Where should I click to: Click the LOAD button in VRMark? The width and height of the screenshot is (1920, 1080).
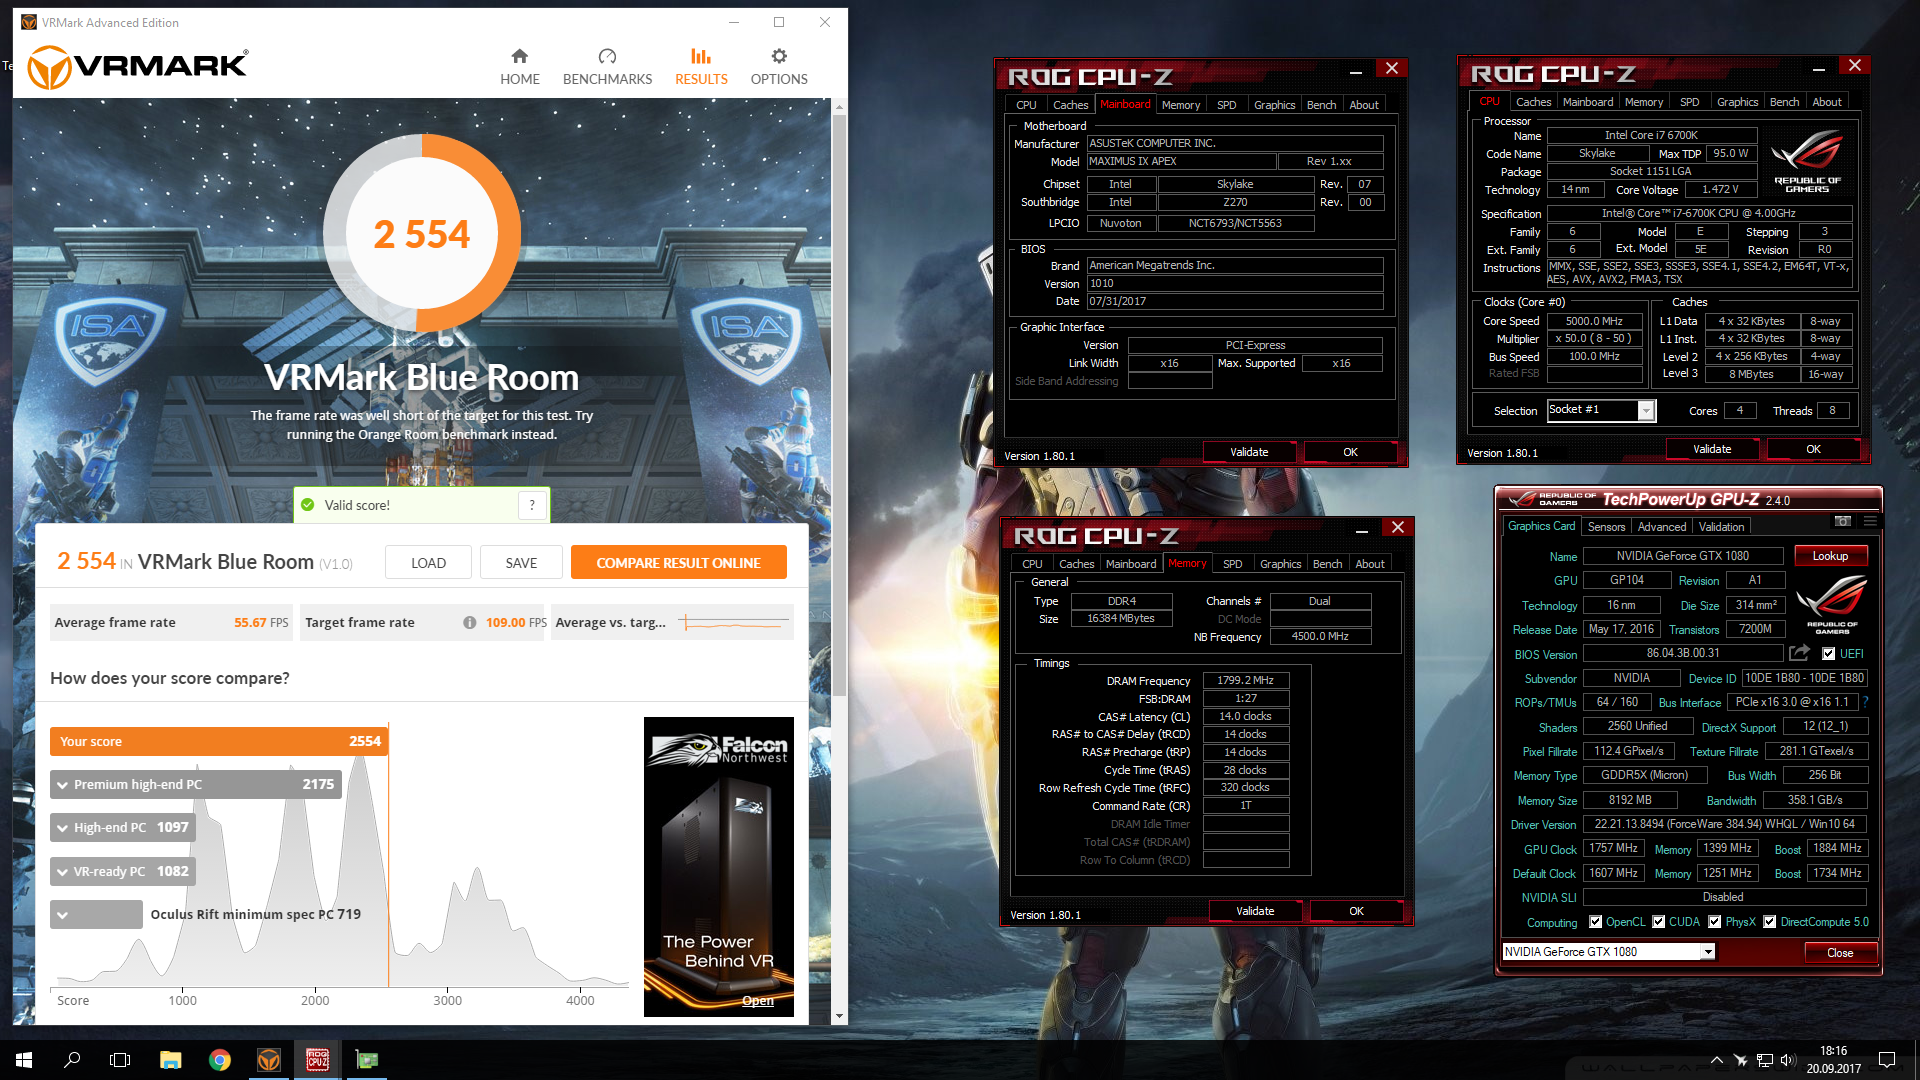[428, 563]
